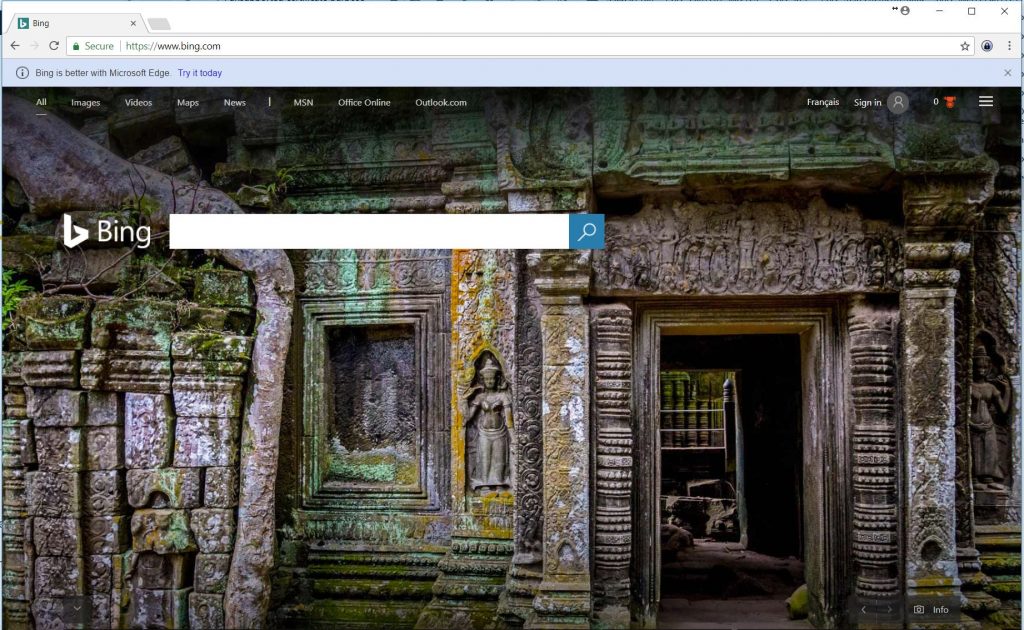The height and width of the screenshot is (630, 1024).
Task: Open the News section
Action: [234, 102]
